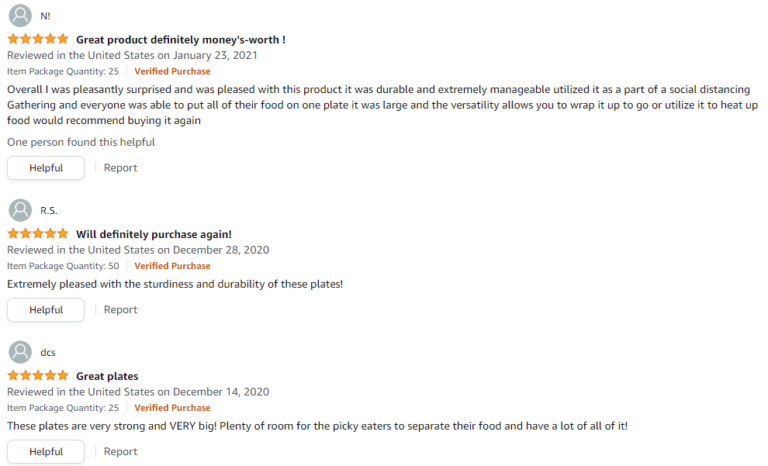Click five-star rating on N!'s review
Viewport: 768px width, 466px height.
[x=38, y=40]
